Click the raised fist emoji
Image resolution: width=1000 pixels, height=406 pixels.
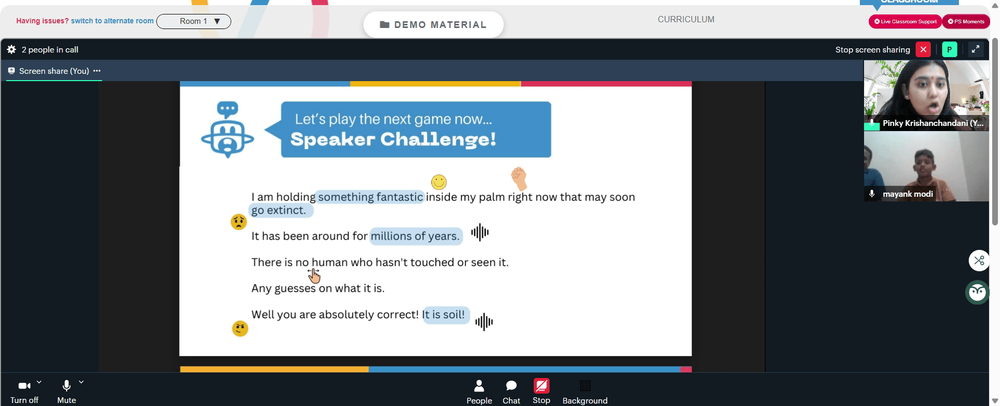[x=519, y=178]
